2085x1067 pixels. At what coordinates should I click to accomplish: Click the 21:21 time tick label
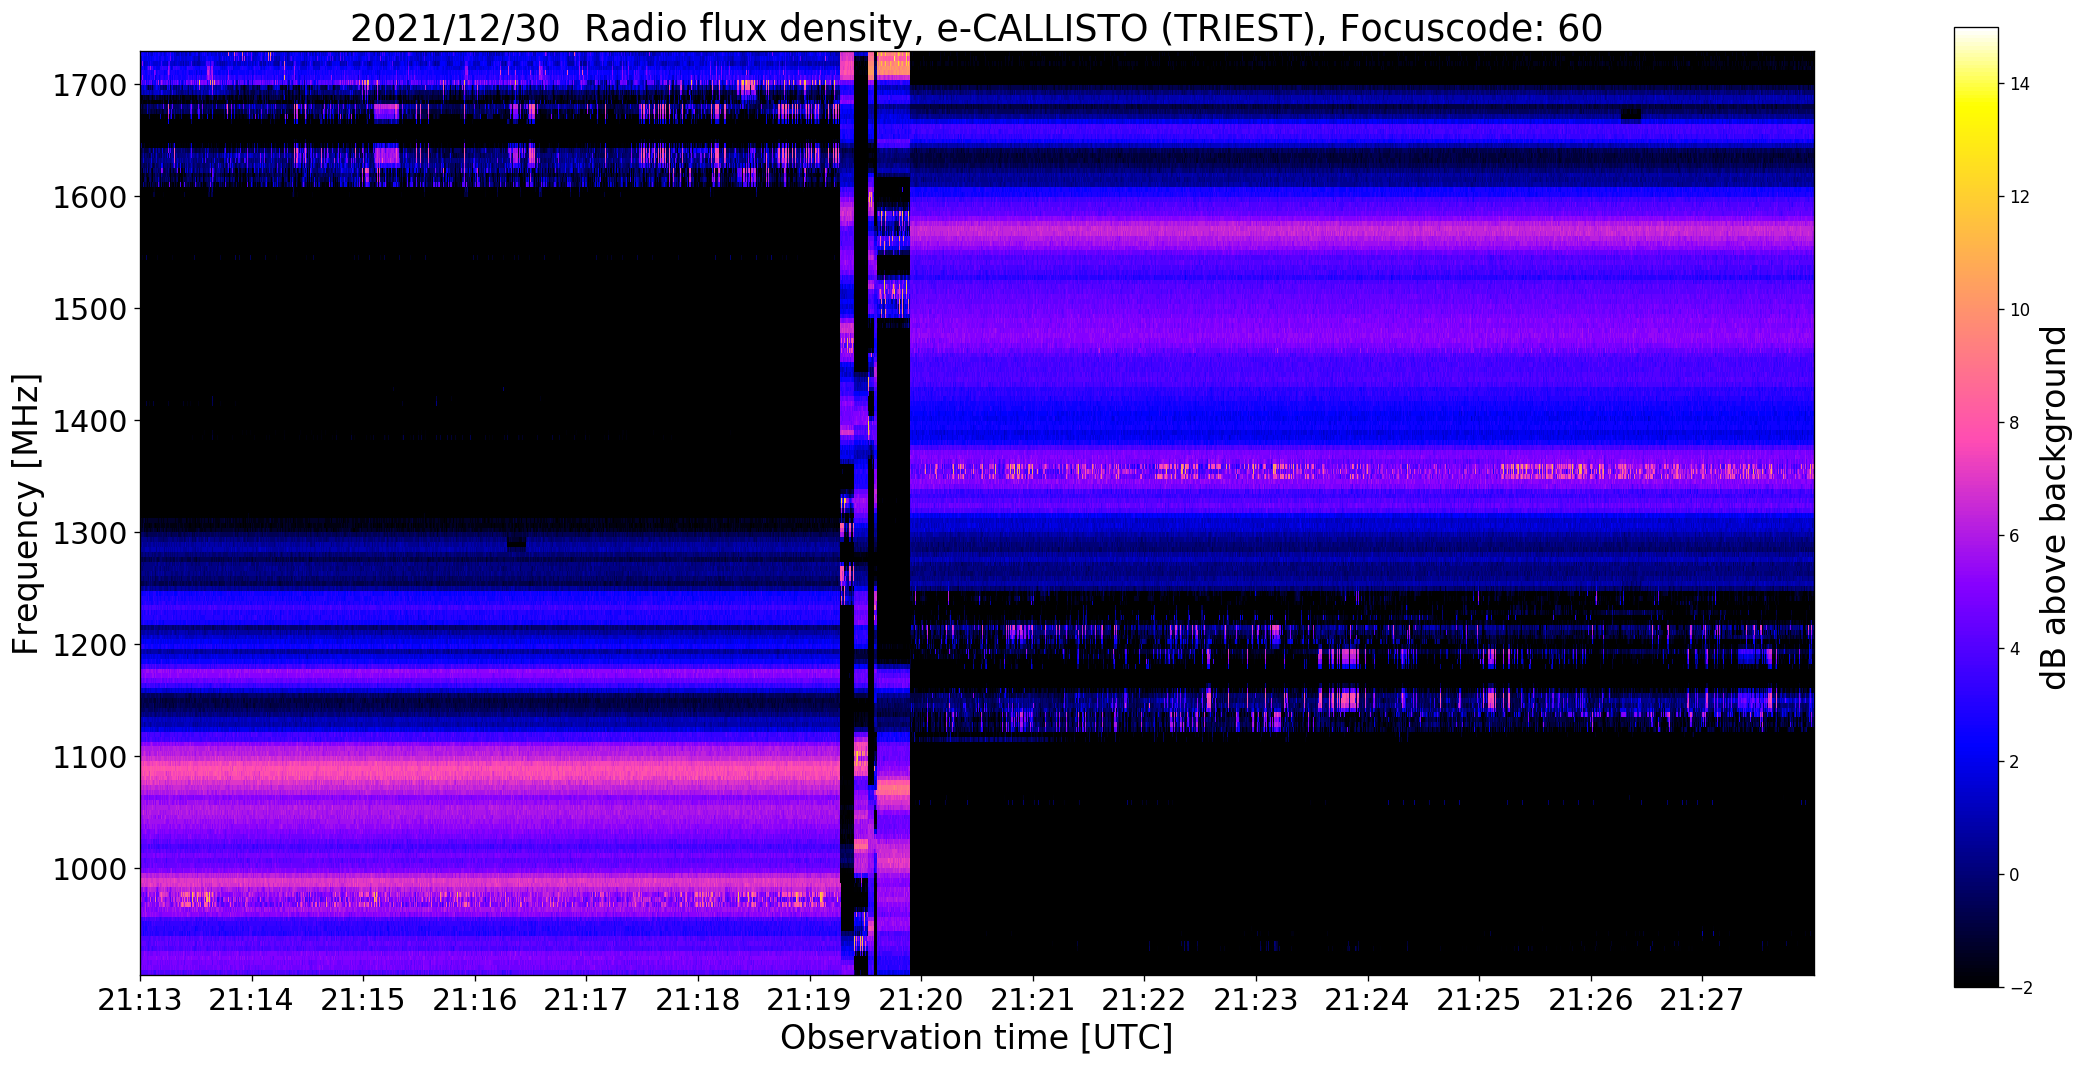tap(1033, 1000)
